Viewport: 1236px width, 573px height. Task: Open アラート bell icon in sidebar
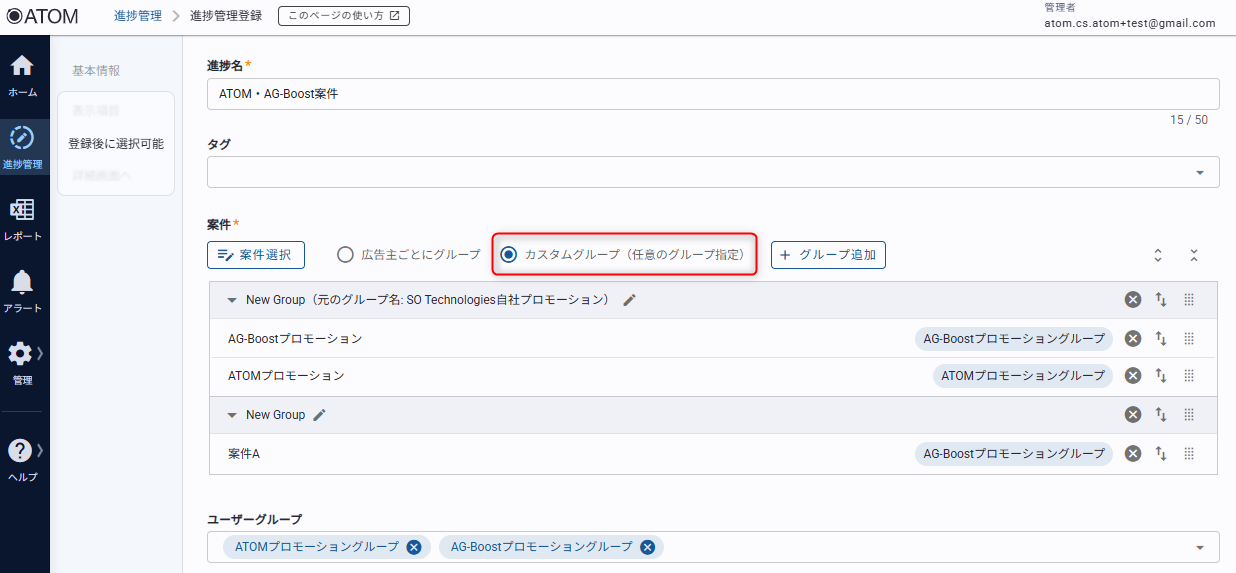pos(22,283)
